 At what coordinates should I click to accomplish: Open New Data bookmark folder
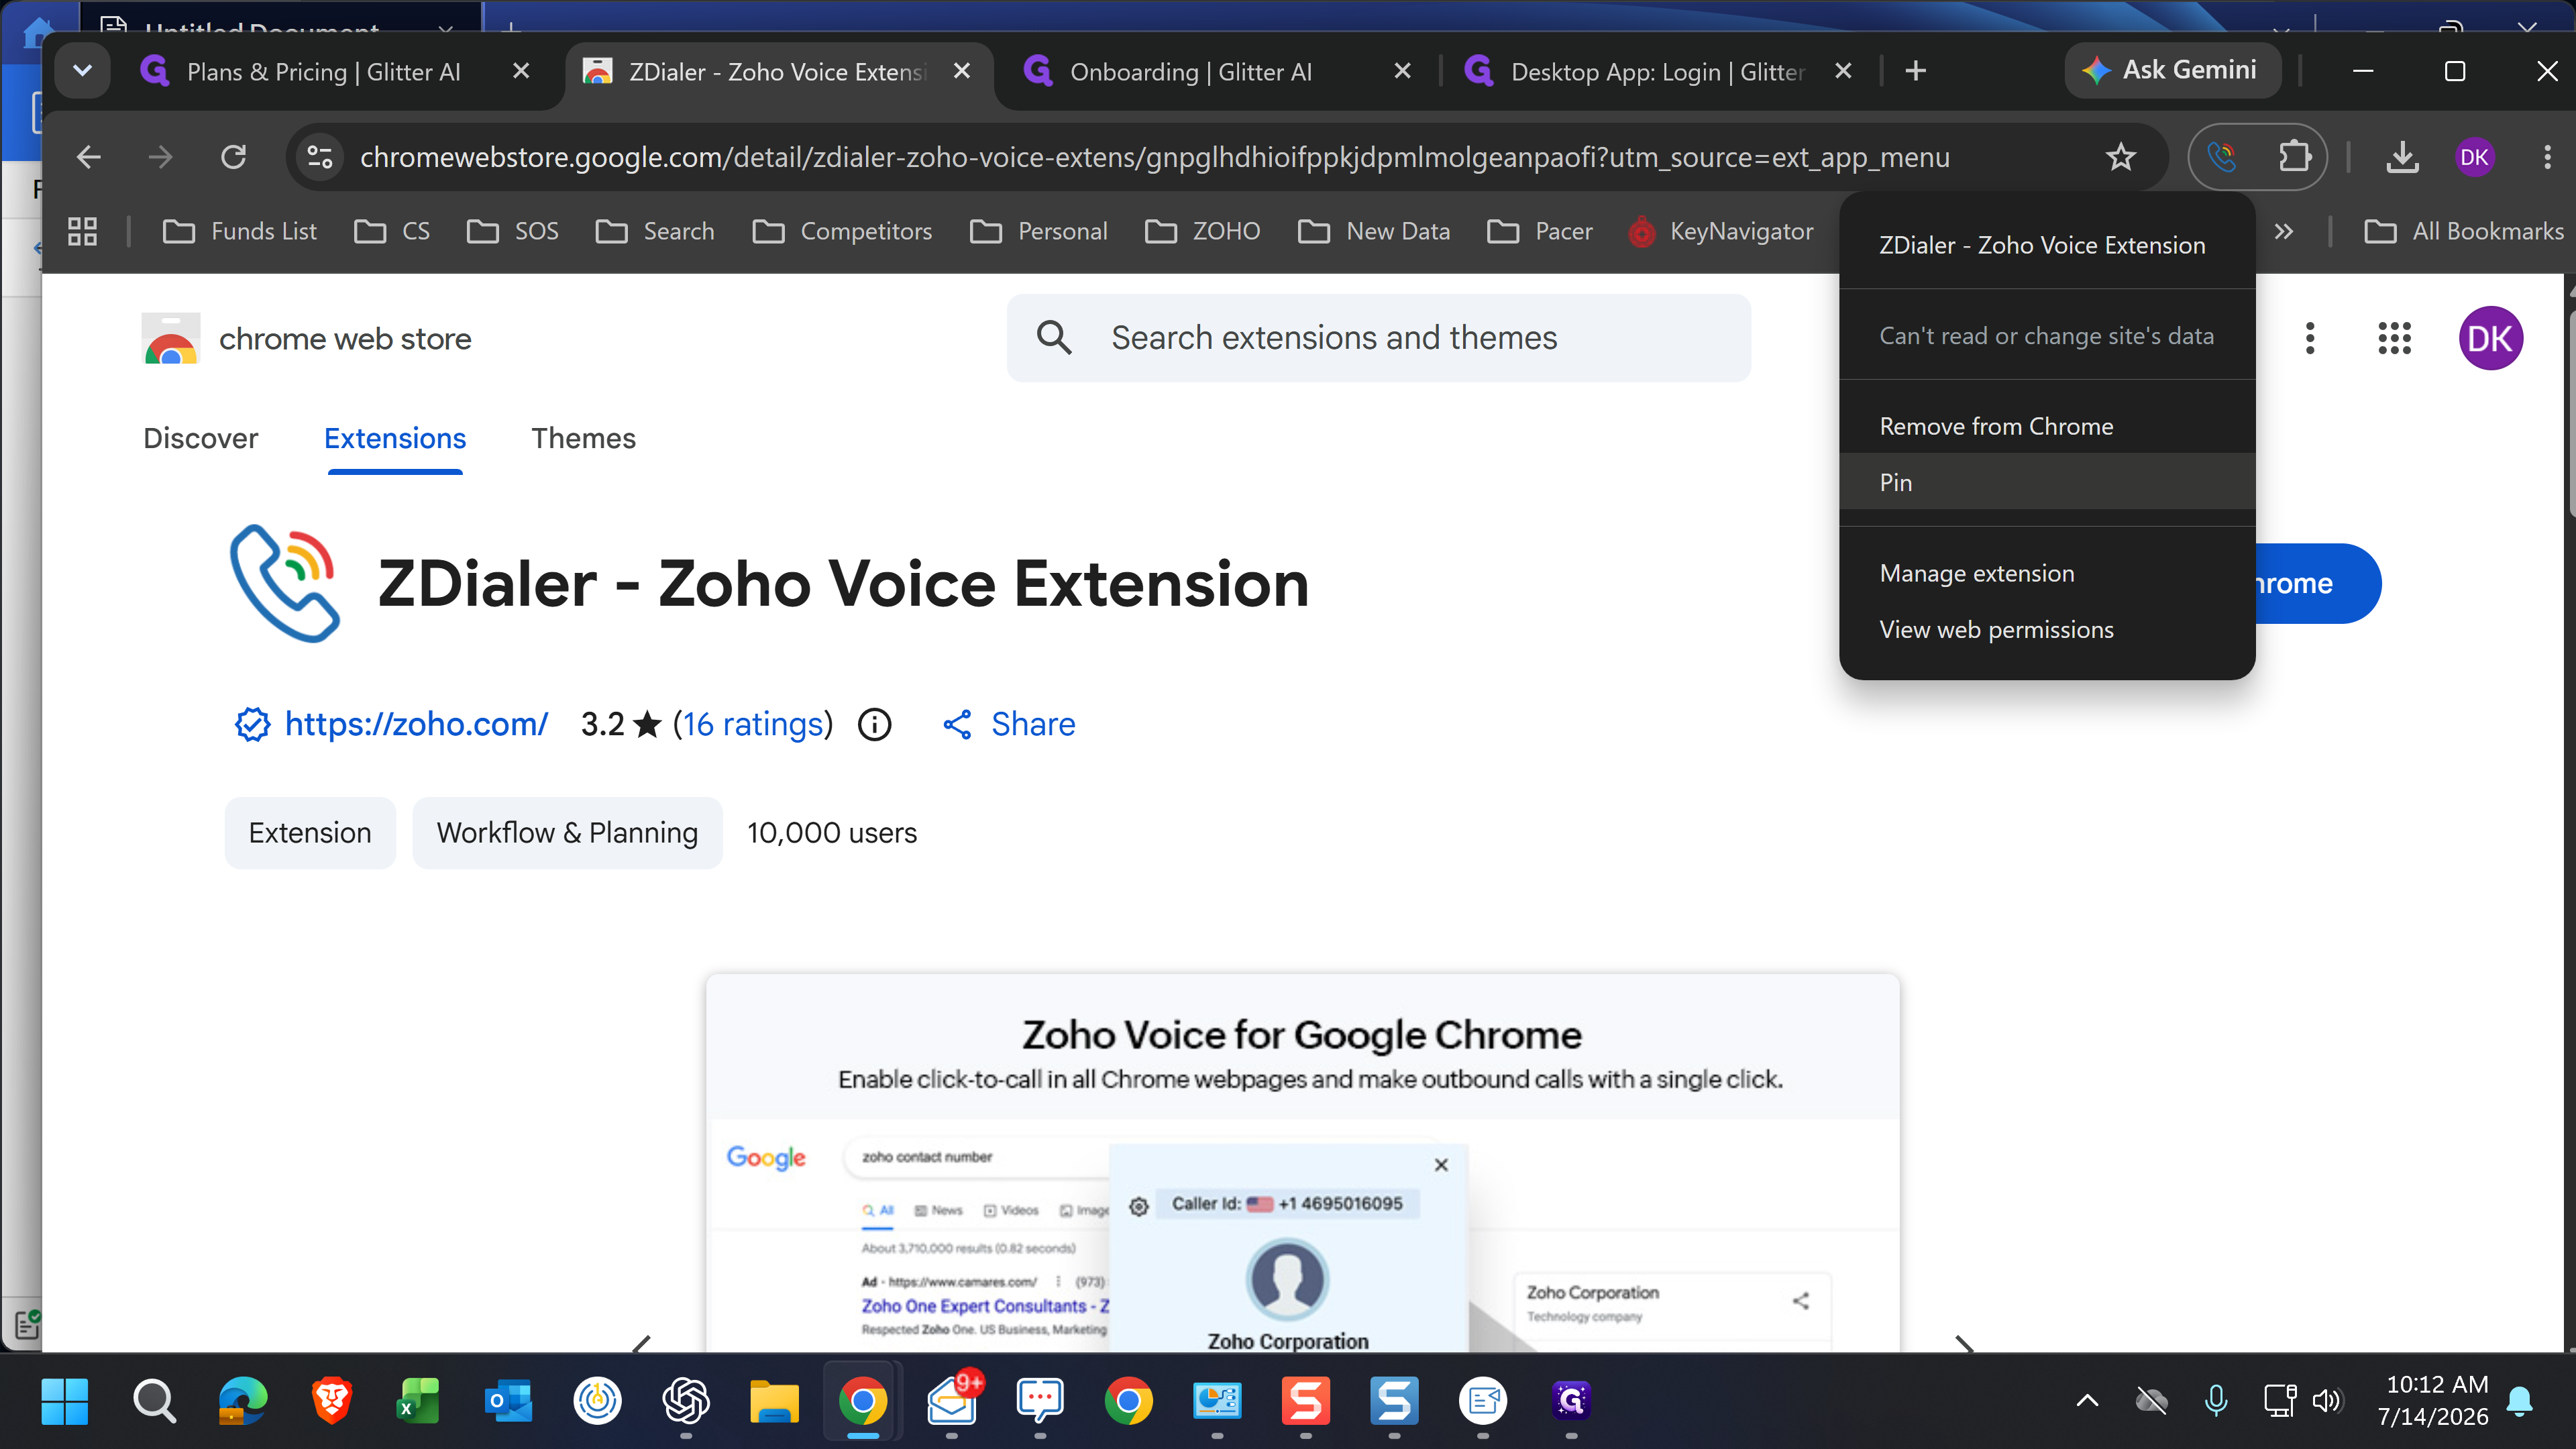click(x=1374, y=231)
